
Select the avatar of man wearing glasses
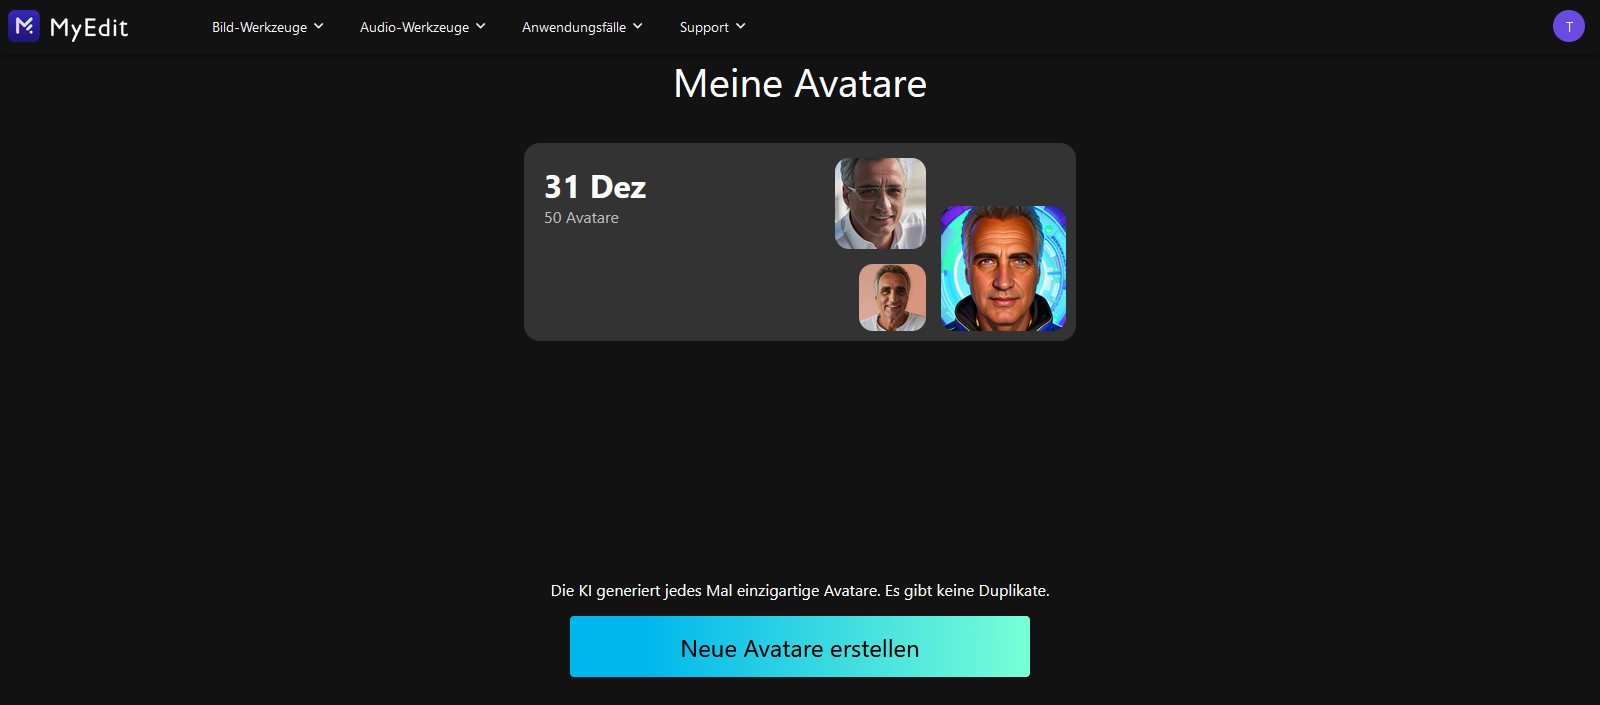tap(880, 203)
